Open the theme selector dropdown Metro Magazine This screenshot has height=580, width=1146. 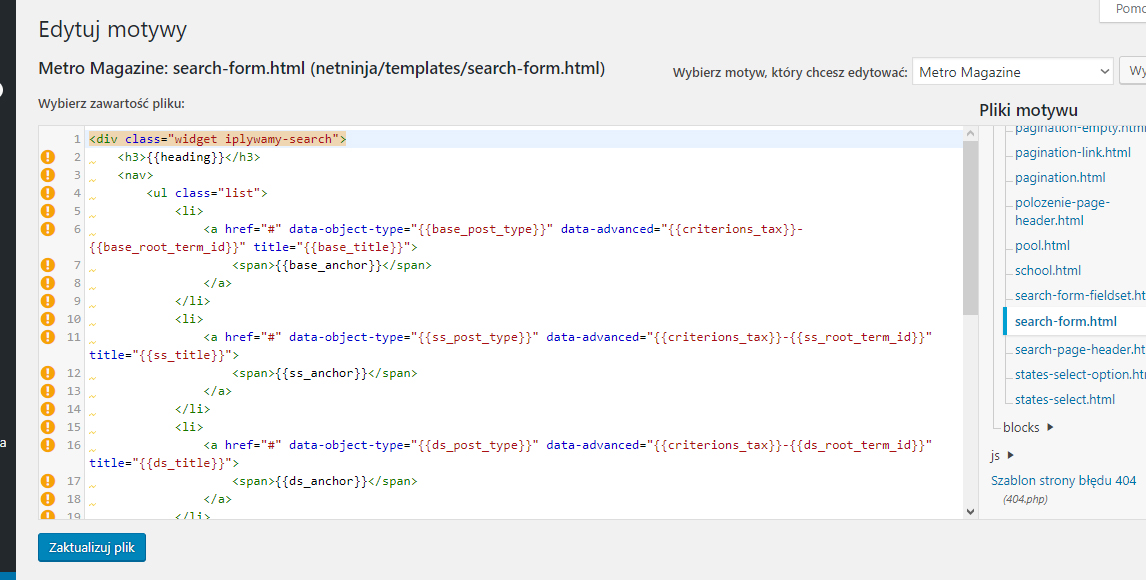[1012, 72]
